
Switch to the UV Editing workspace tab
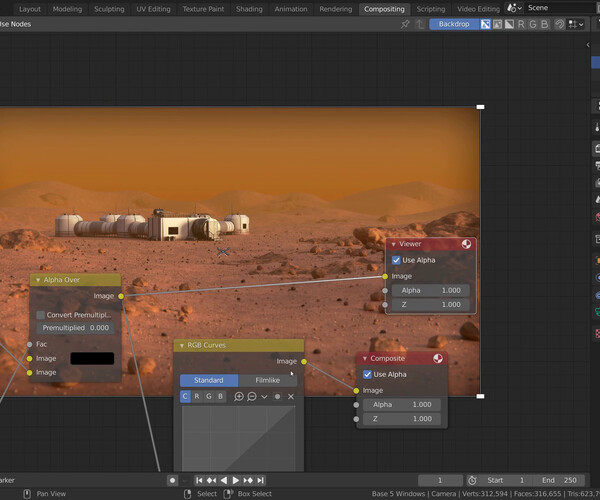(153, 9)
